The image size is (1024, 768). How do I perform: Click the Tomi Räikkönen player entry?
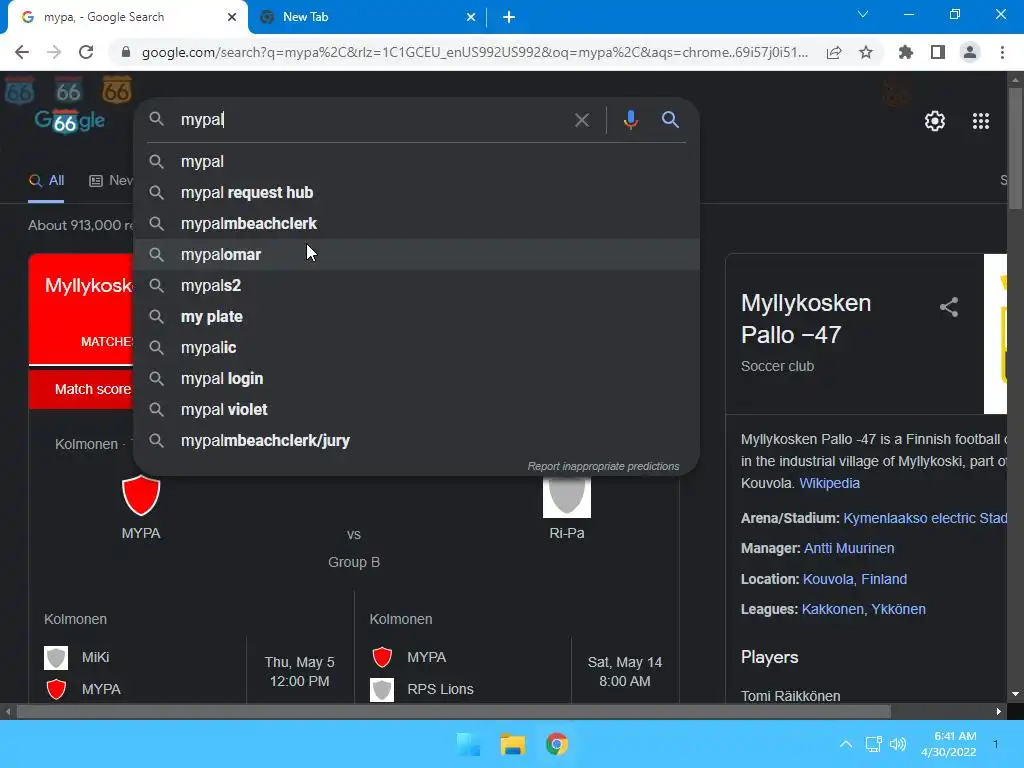point(791,696)
